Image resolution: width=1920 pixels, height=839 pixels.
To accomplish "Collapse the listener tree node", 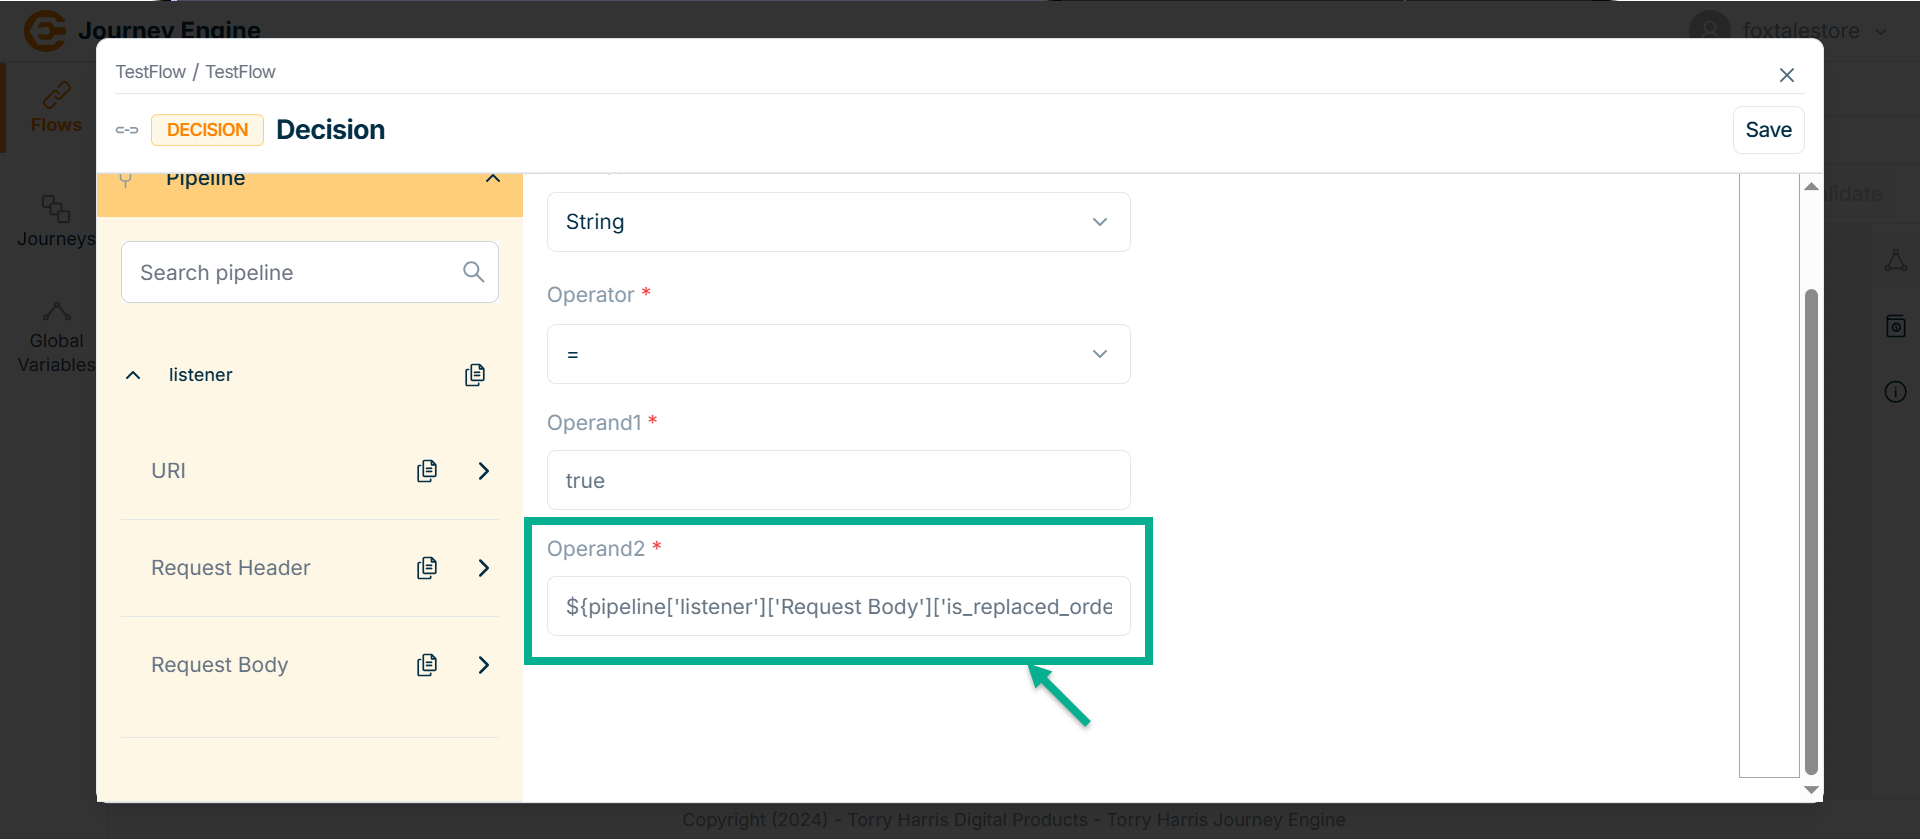I will tap(133, 375).
